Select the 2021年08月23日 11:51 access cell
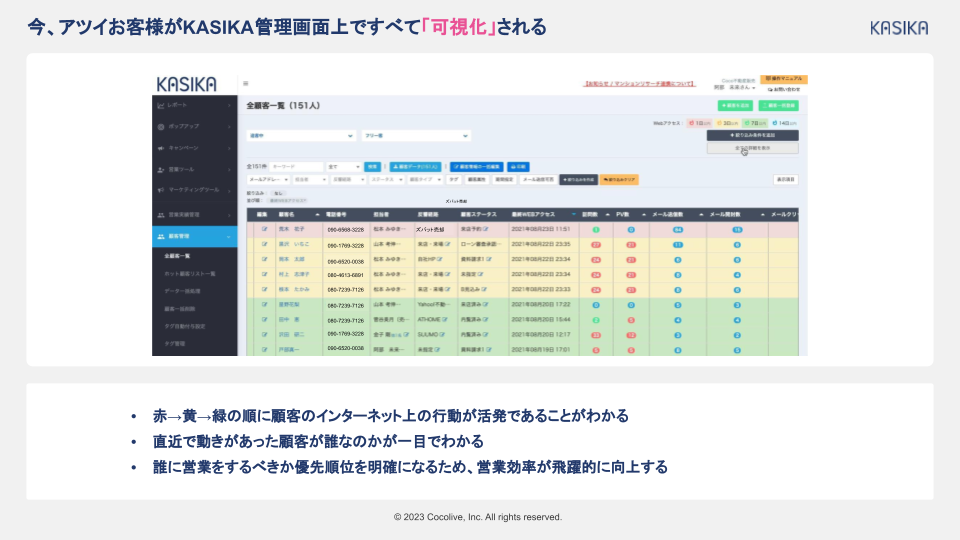 point(541,229)
